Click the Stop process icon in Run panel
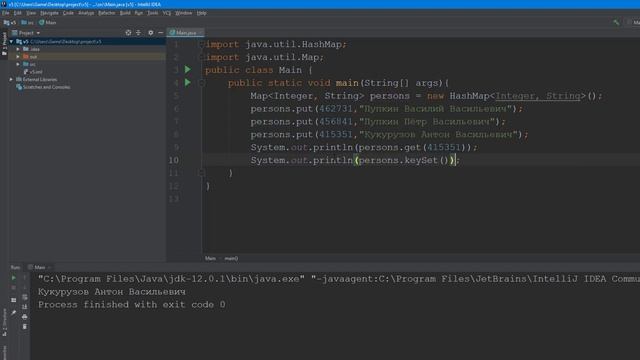 [x=13, y=288]
